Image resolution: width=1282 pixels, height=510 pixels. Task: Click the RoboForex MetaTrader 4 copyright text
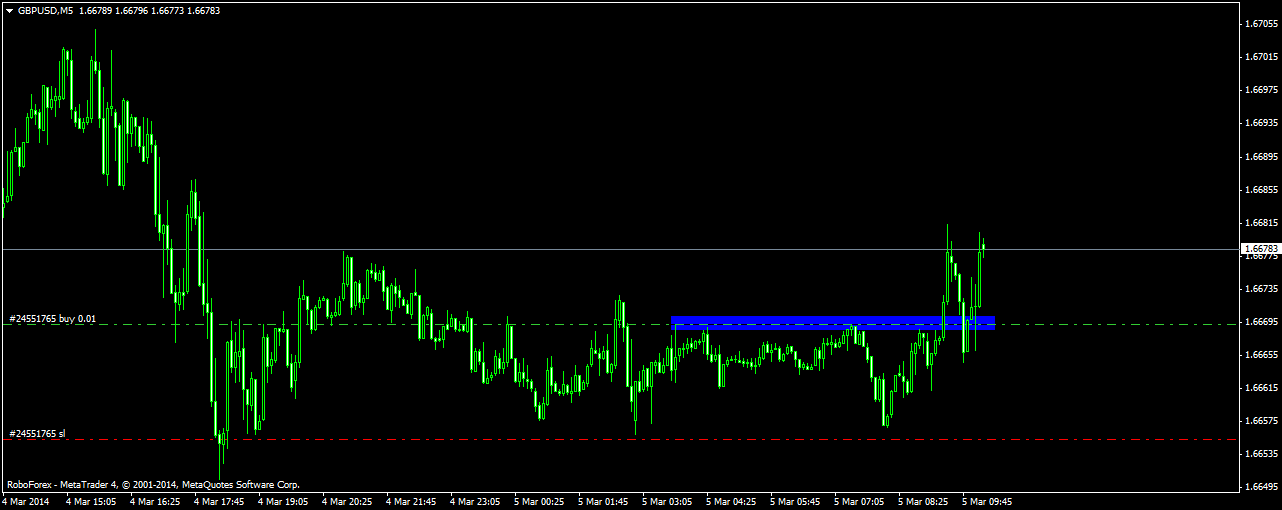click(152, 483)
